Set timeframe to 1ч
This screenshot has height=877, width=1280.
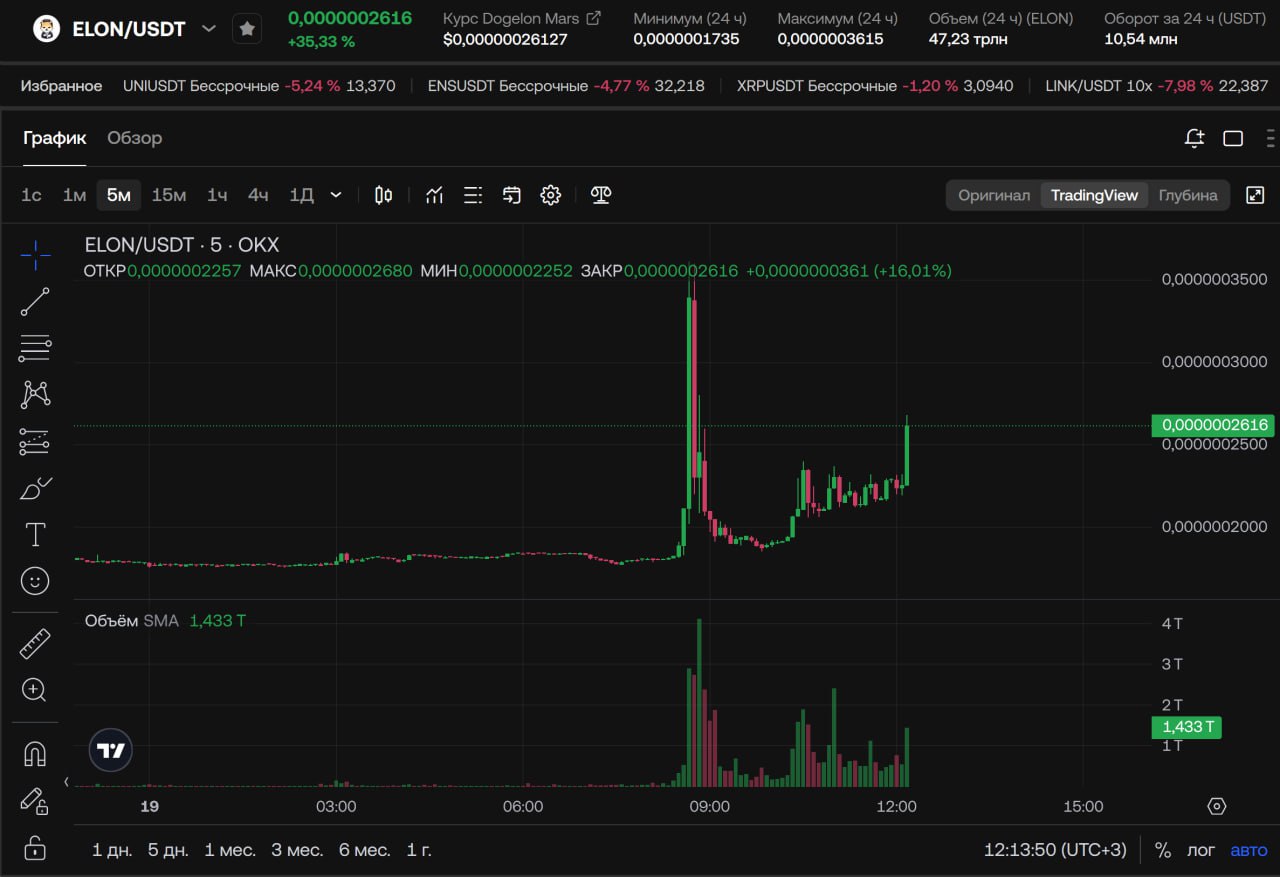click(x=217, y=195)
